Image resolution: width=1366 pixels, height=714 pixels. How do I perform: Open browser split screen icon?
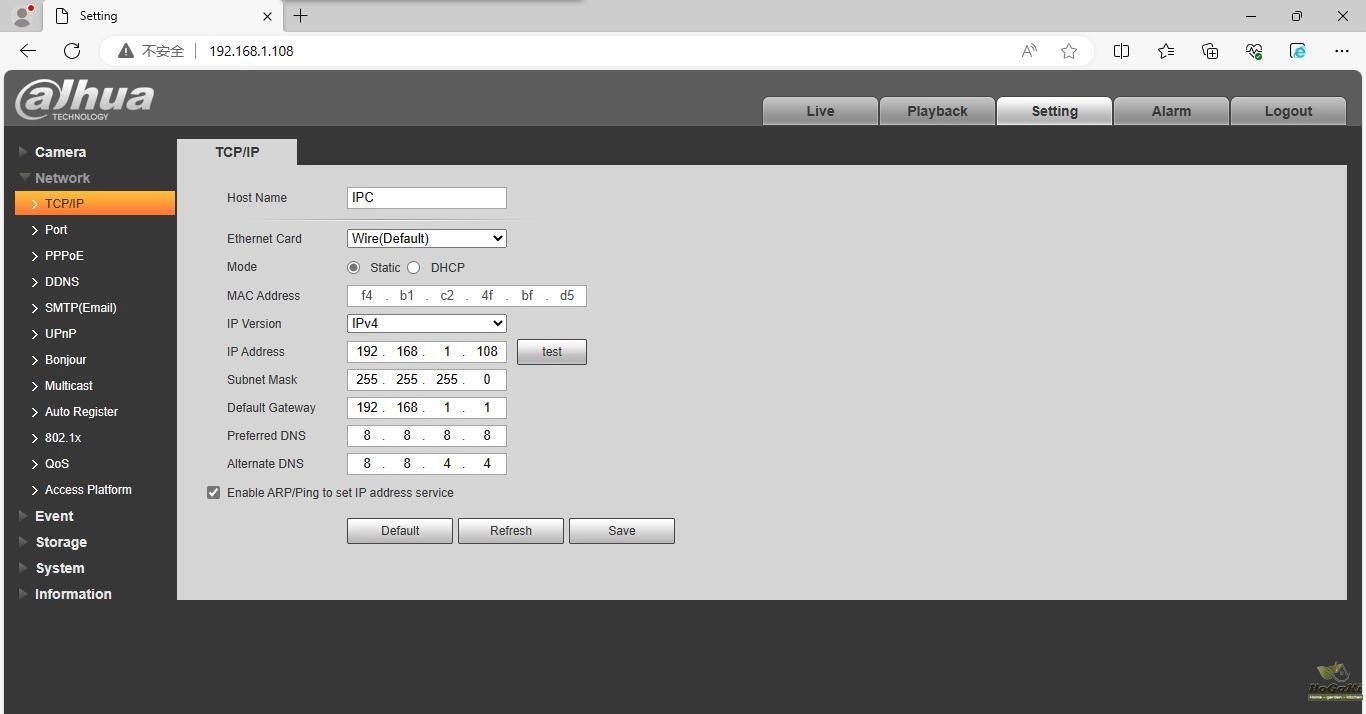coord(1121,51)
